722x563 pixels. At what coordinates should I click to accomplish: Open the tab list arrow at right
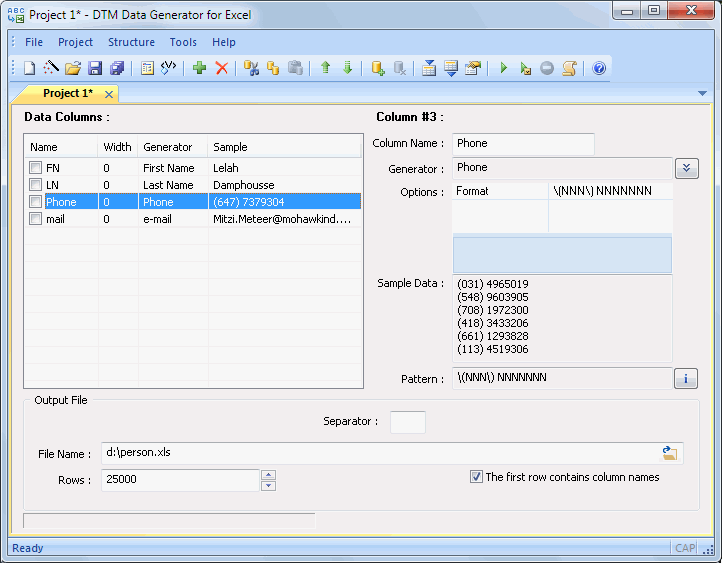(702, 93)
